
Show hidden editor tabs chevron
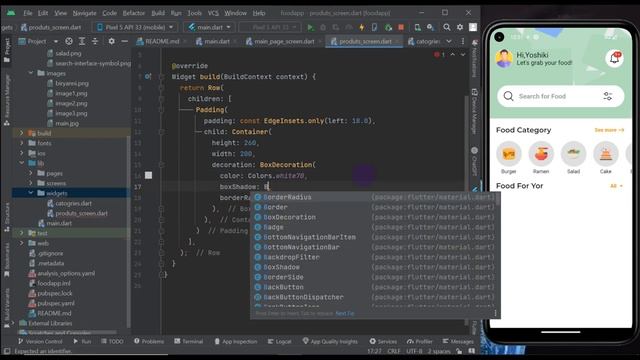449,41
